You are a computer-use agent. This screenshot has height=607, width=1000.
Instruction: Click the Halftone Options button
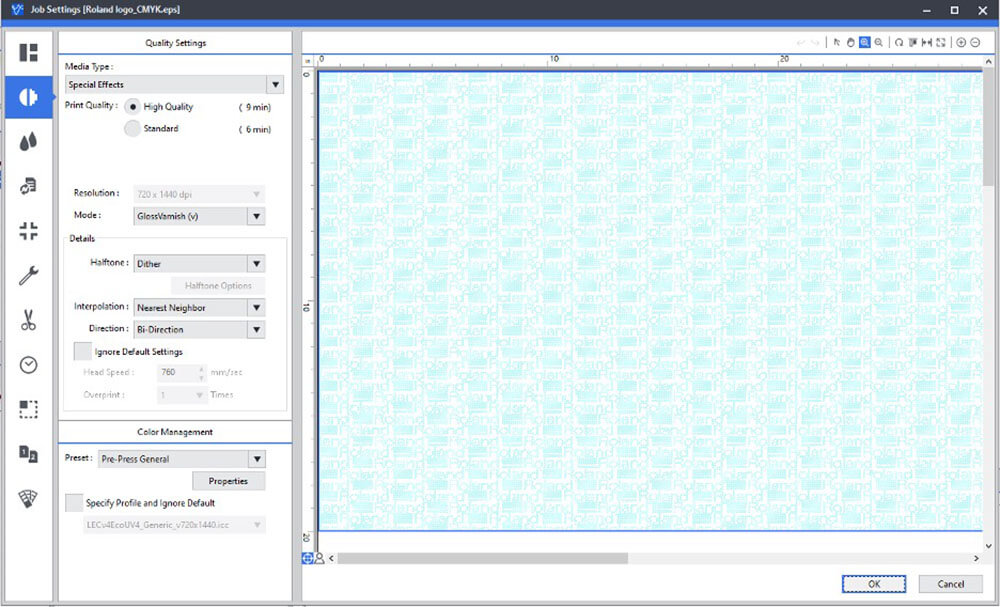click(x=218, y=286)
